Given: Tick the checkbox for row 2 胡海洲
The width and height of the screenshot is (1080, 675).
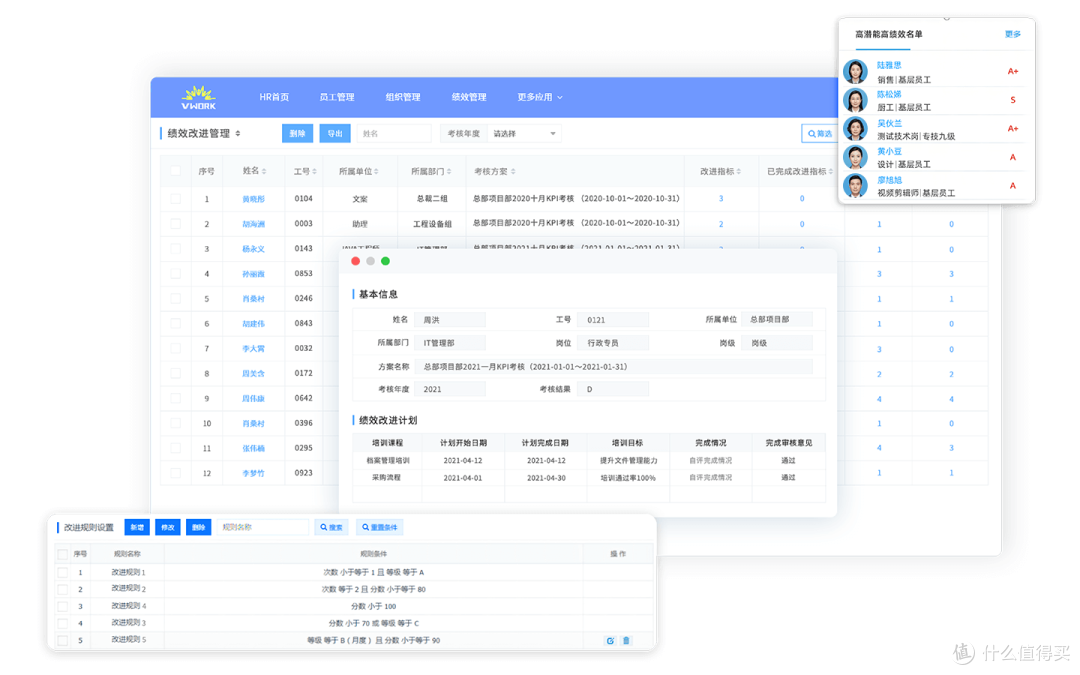Looking at the screenshot, I should 175,224.
